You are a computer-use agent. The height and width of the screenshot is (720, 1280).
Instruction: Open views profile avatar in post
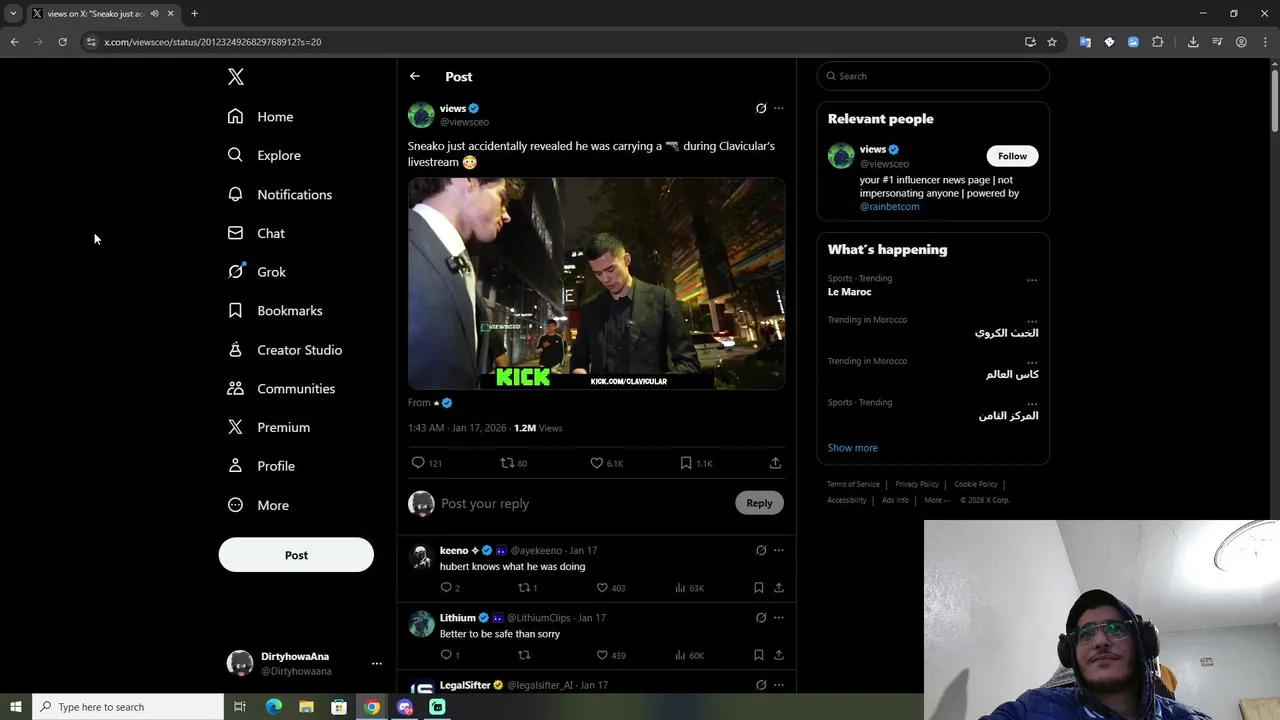pyautogui.click(x=421, y=115)
